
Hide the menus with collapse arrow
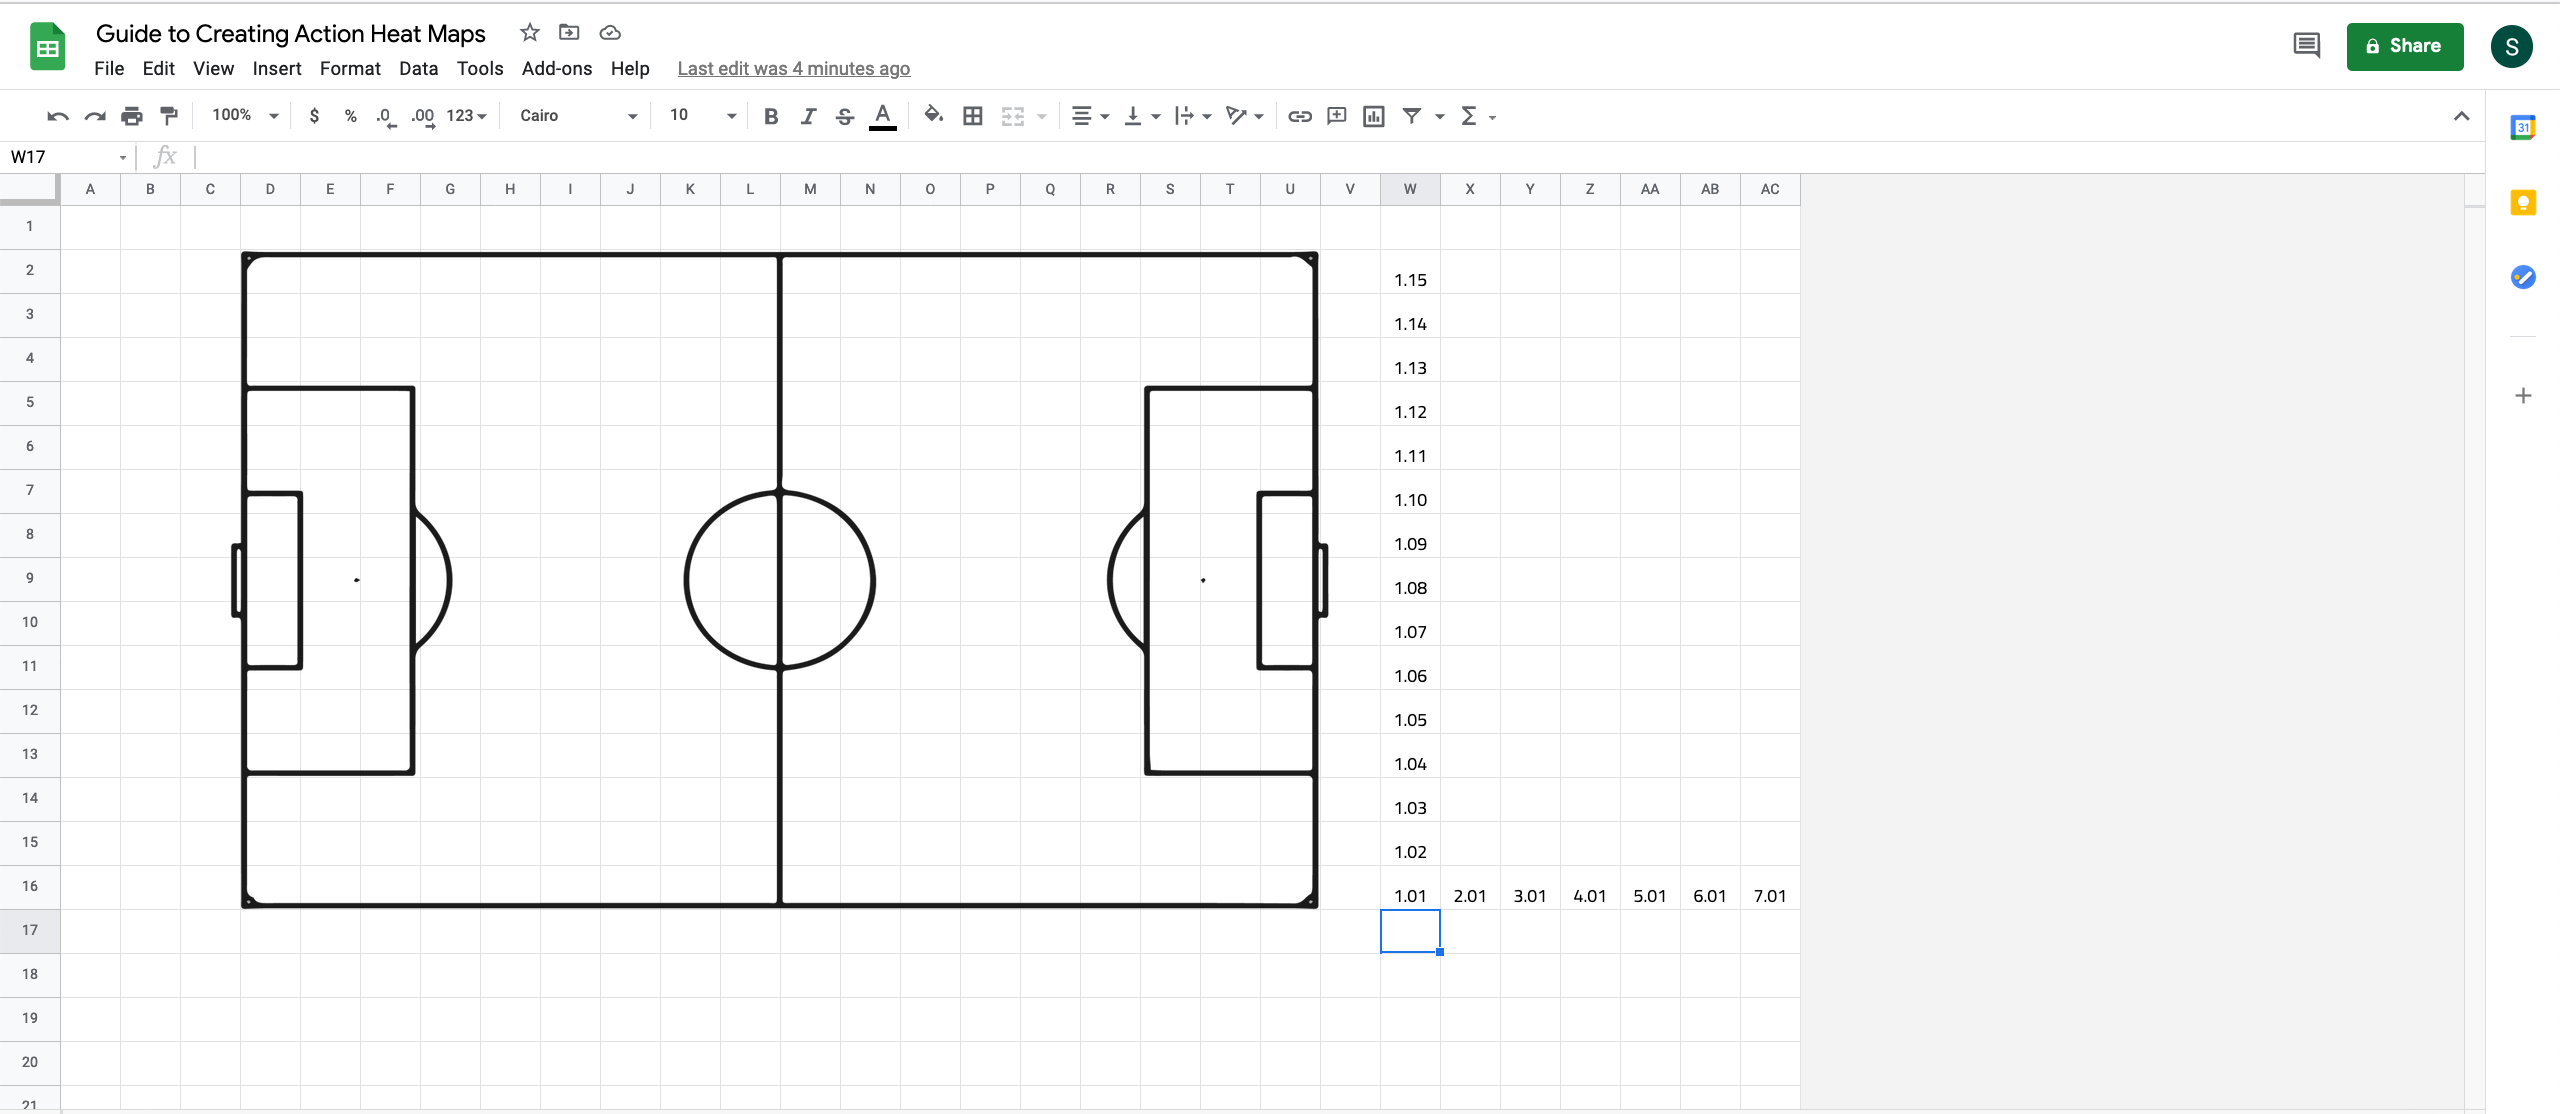[x=2461, y=116]
